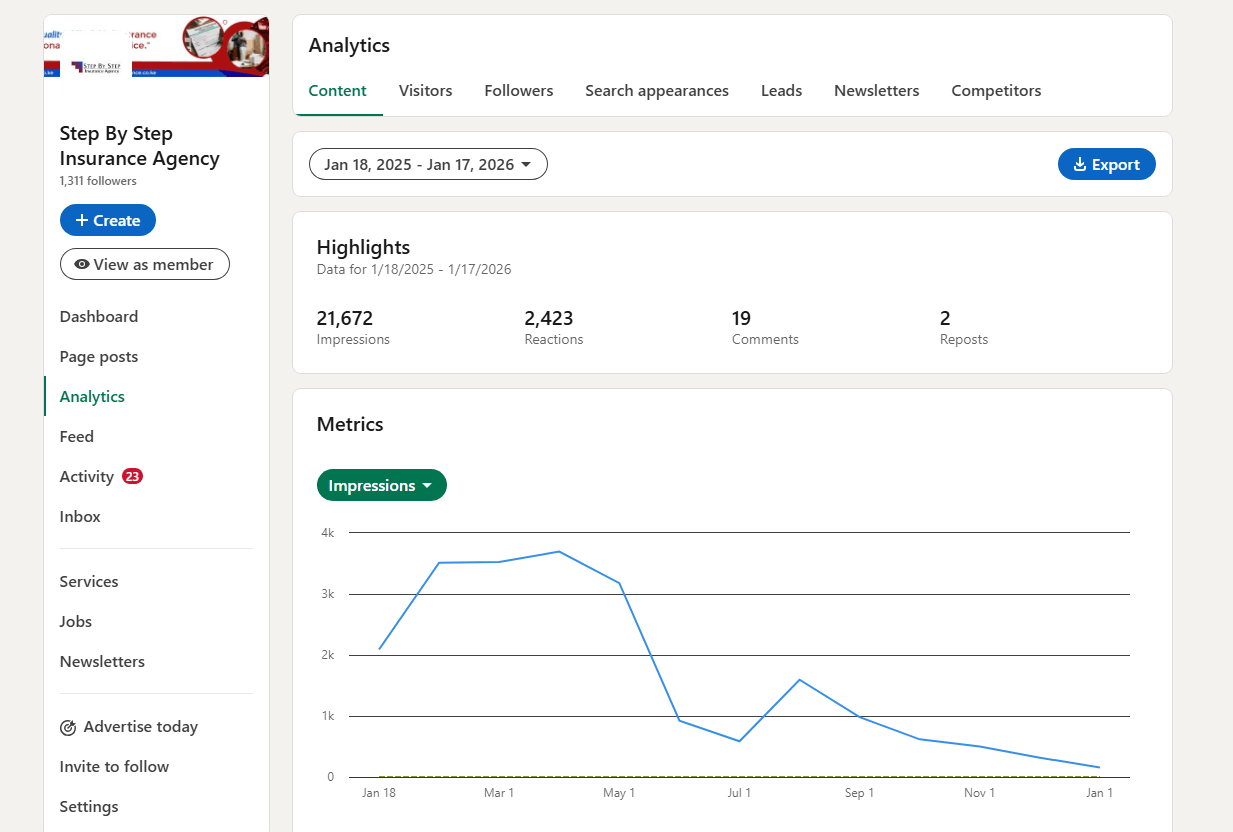Click the eye icon beside View as member

pos(81,264)
